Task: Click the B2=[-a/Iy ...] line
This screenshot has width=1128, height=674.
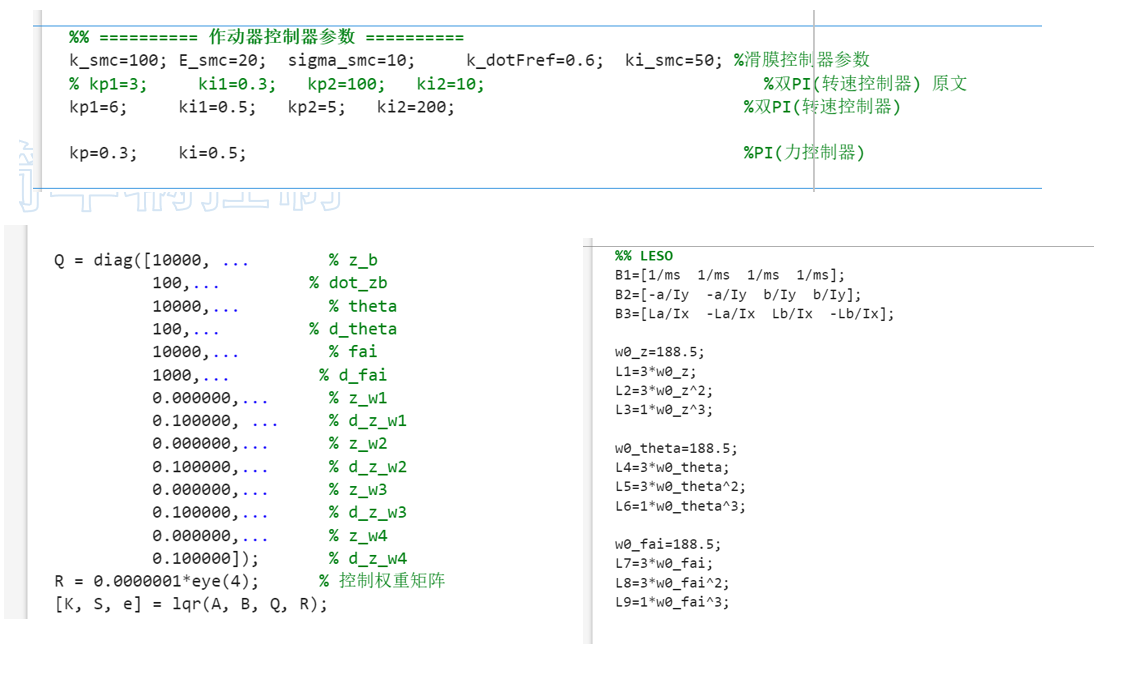Action: [738, 295]
